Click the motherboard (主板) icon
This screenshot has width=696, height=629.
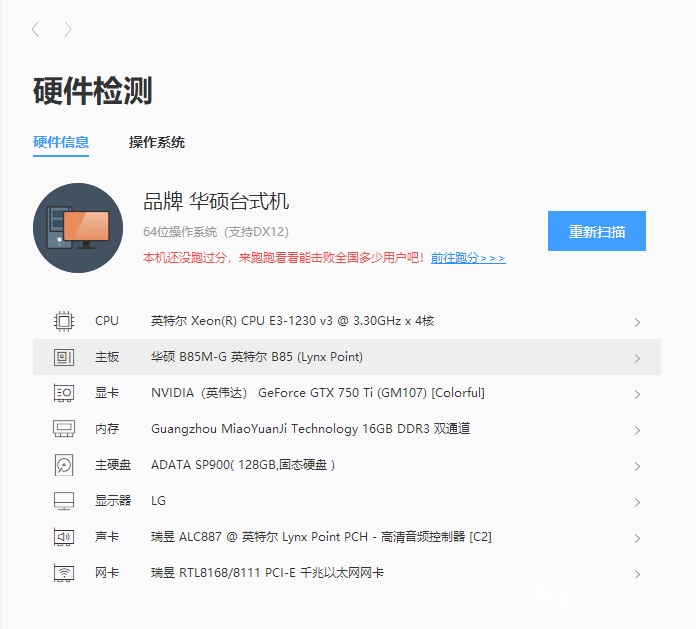click(x=64, y=357)
